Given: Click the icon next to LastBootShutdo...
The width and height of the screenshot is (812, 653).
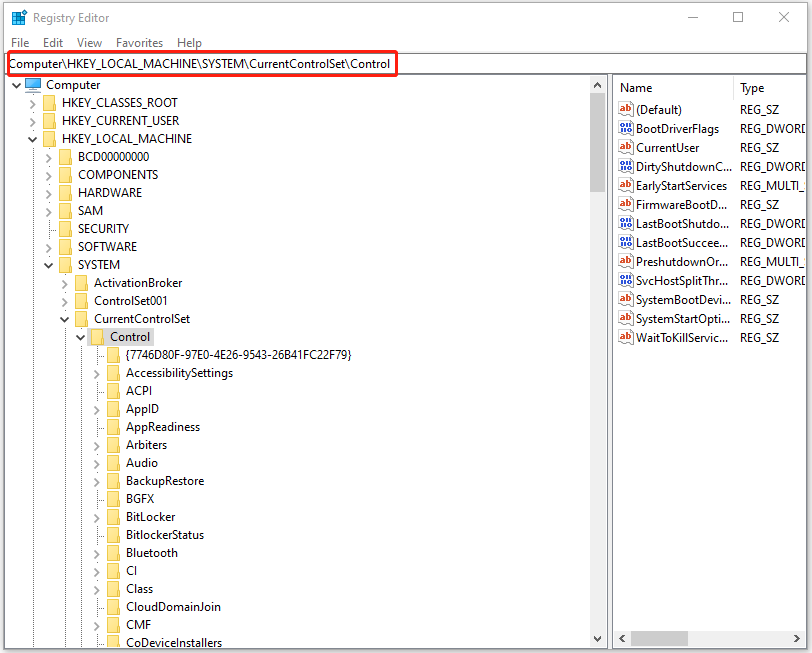Looking at the screenshot, I should coord(626,224).
